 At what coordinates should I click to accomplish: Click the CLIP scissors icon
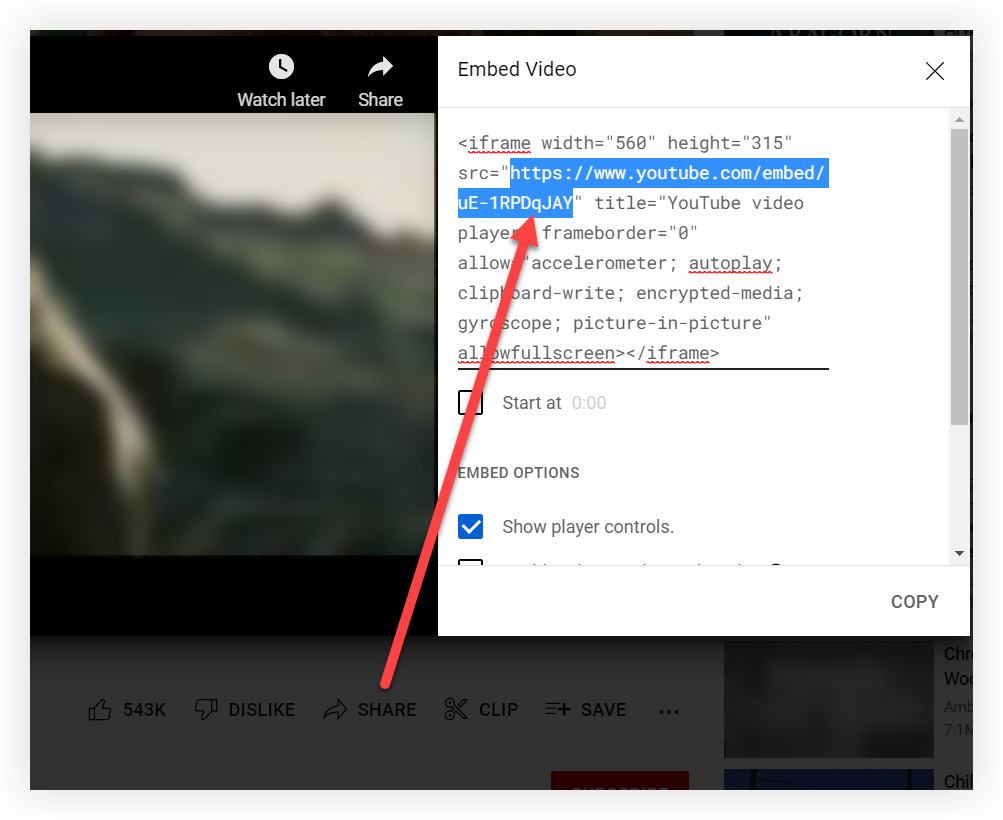[455, 710]
